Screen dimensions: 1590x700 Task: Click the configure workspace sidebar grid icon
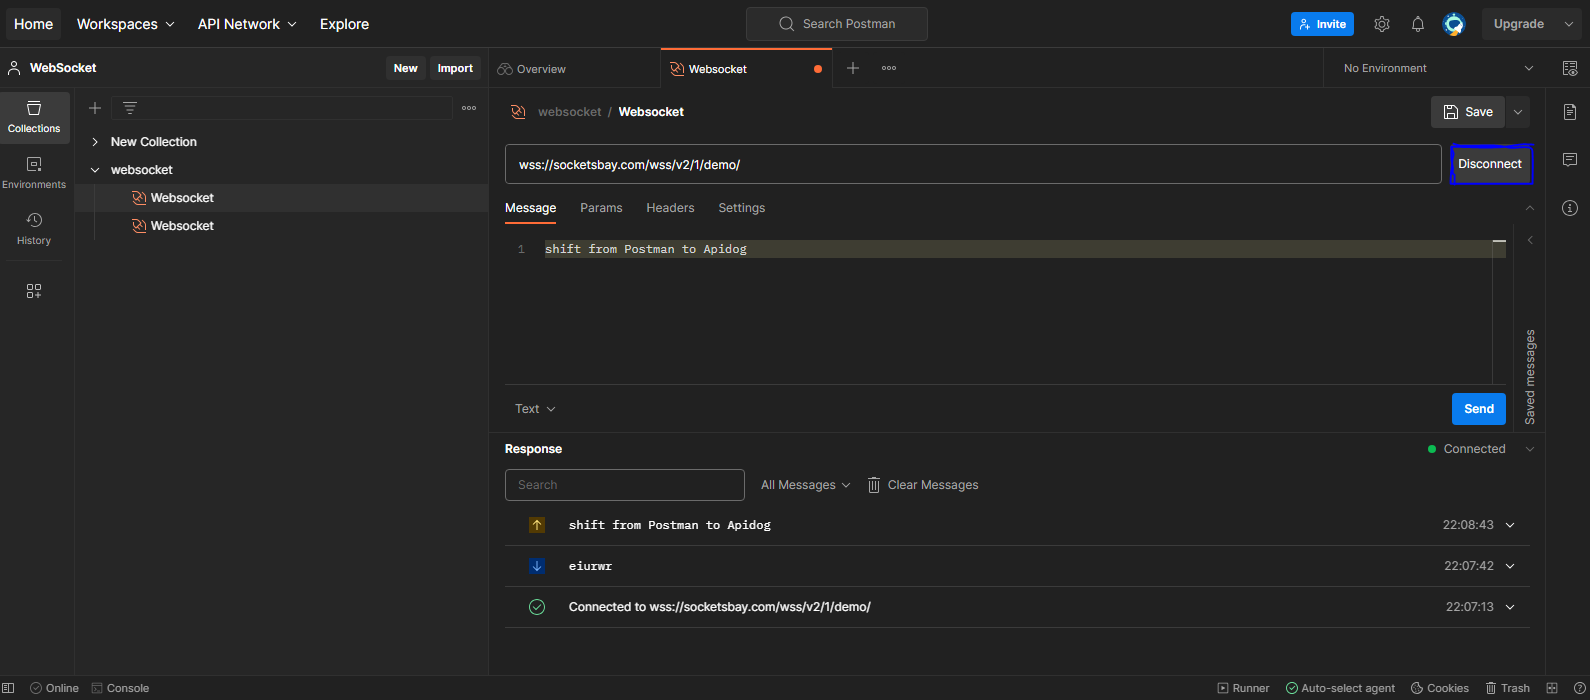pyautogui.click(x=34, y=291)
